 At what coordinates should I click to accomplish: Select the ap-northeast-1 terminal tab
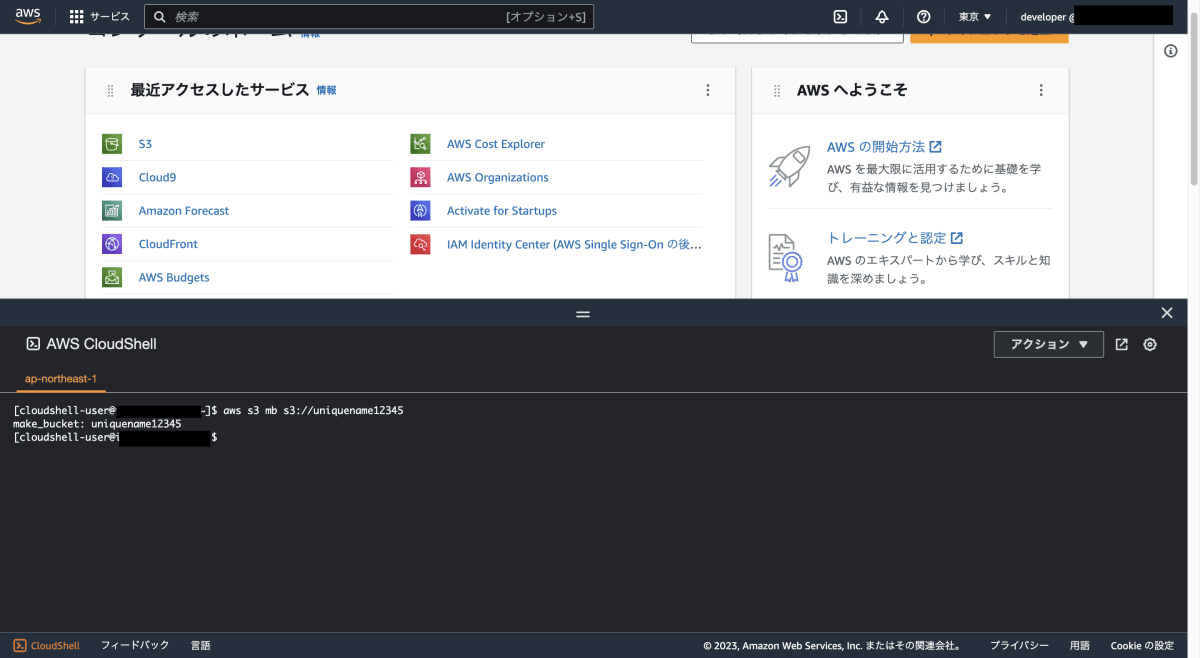[61, 380]
